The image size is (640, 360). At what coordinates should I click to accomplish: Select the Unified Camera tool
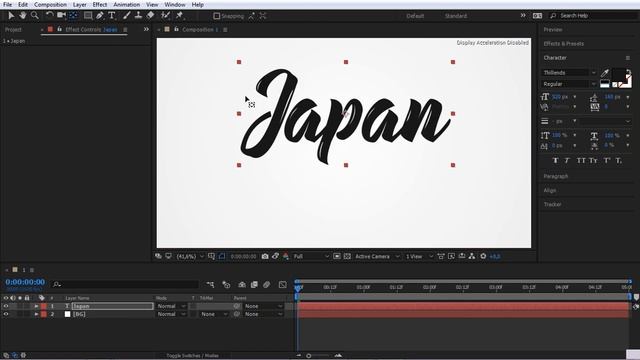tap(61, 16)
